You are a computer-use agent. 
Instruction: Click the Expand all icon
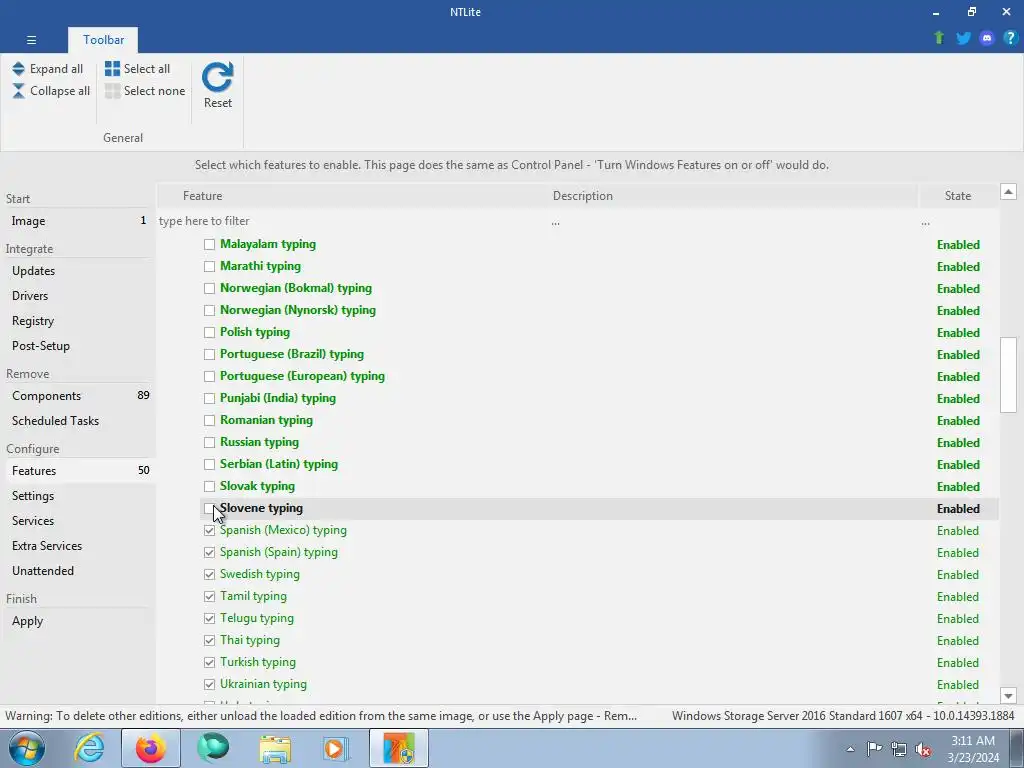[x=18, y=69]
